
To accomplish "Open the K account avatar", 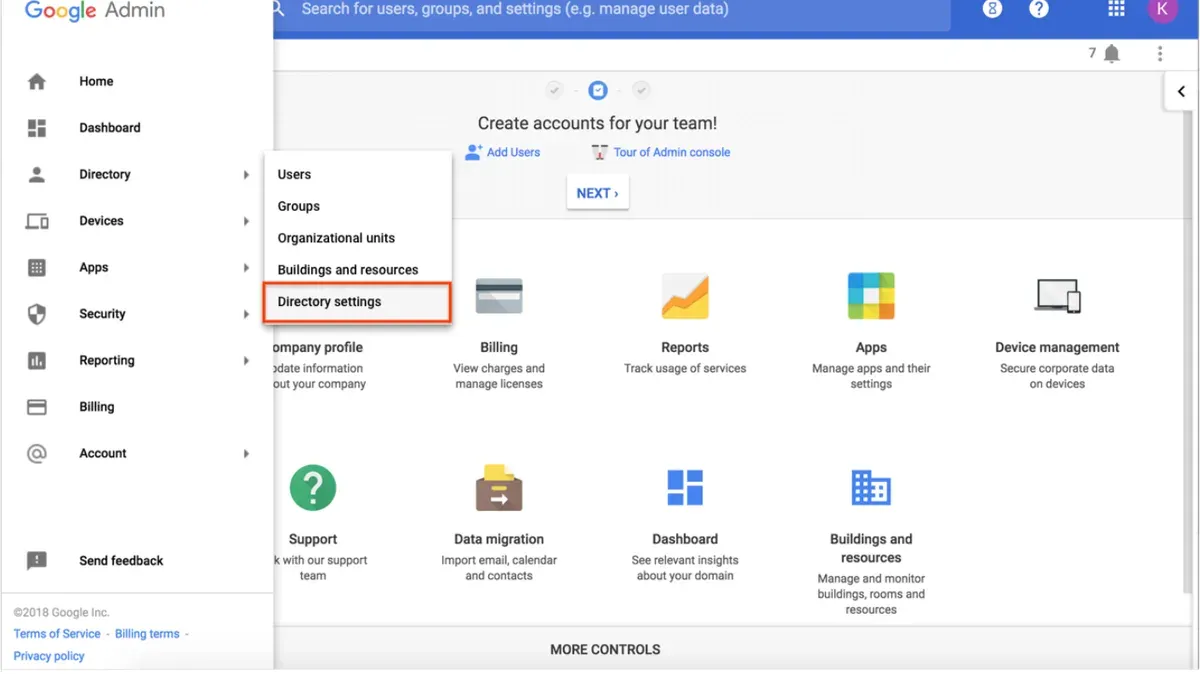I will tap(1162, 9).
